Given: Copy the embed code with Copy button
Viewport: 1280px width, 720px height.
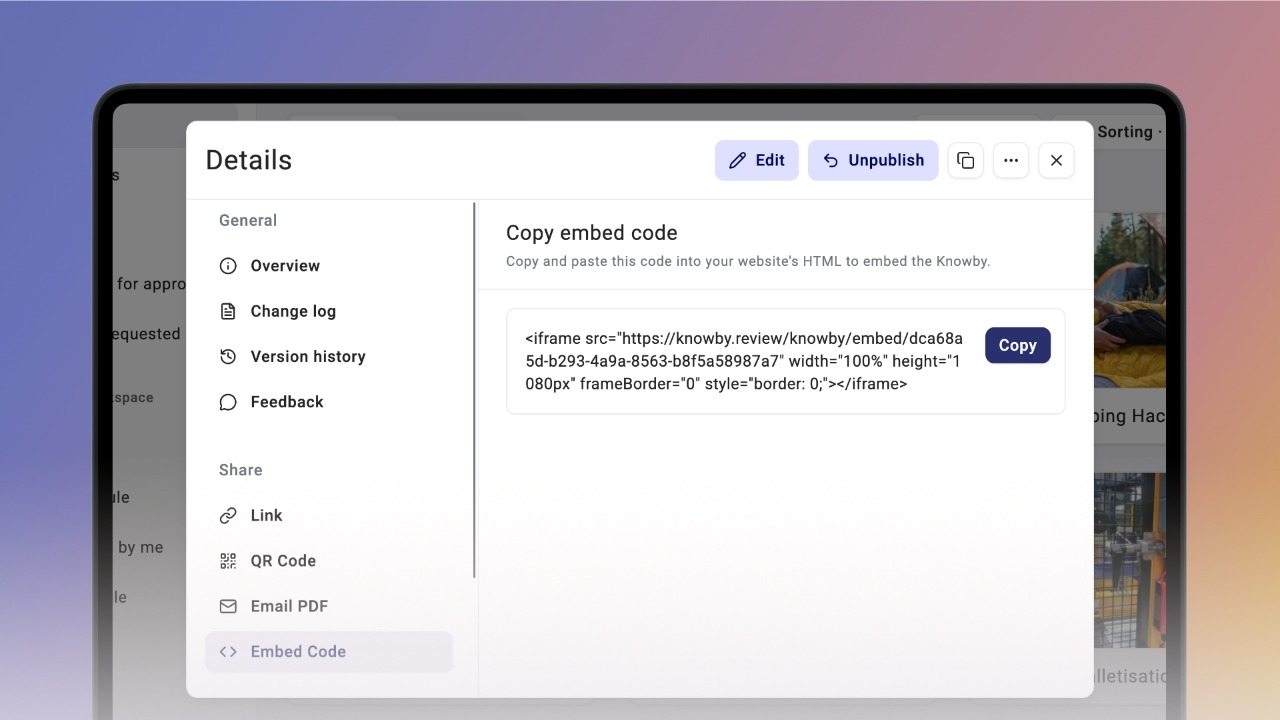Looking at the screenshot, I should 1017,345.
